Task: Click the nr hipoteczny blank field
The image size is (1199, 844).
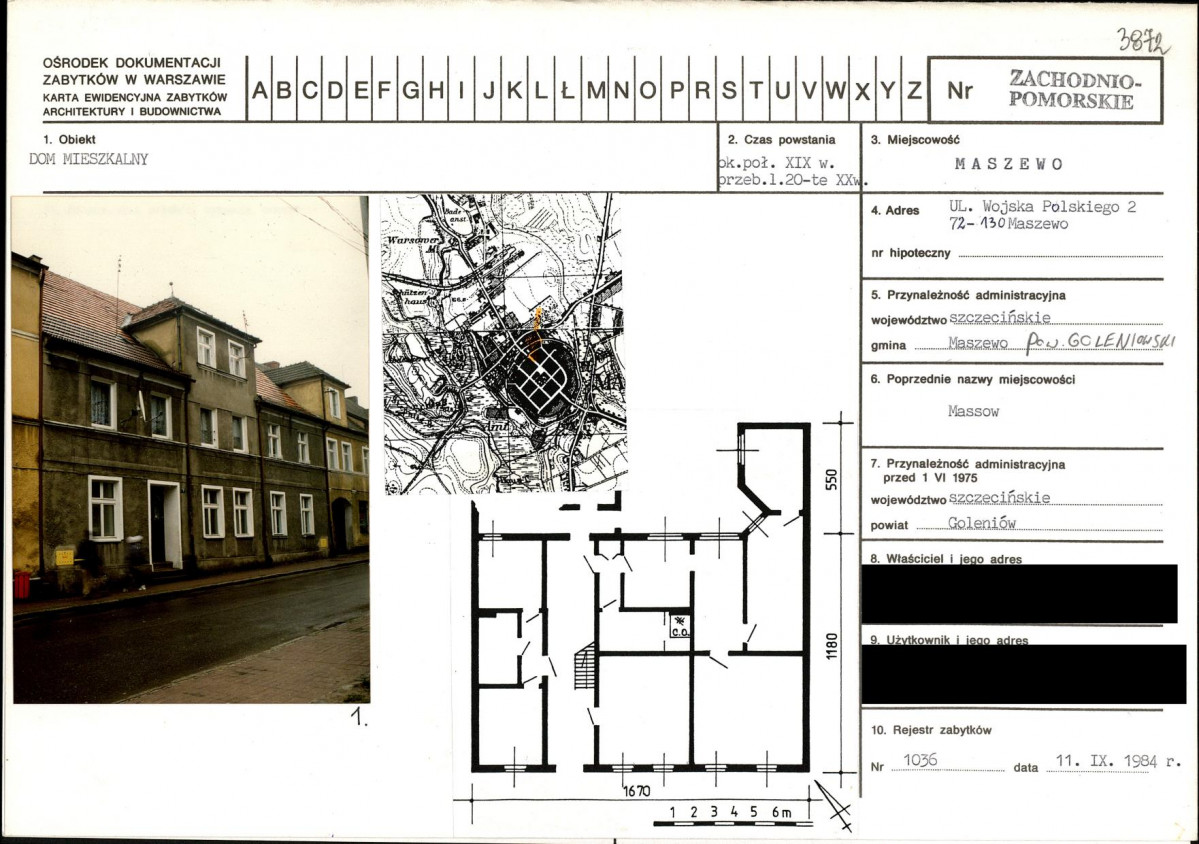Action: pyautogui.click(x=1060, y=252)
